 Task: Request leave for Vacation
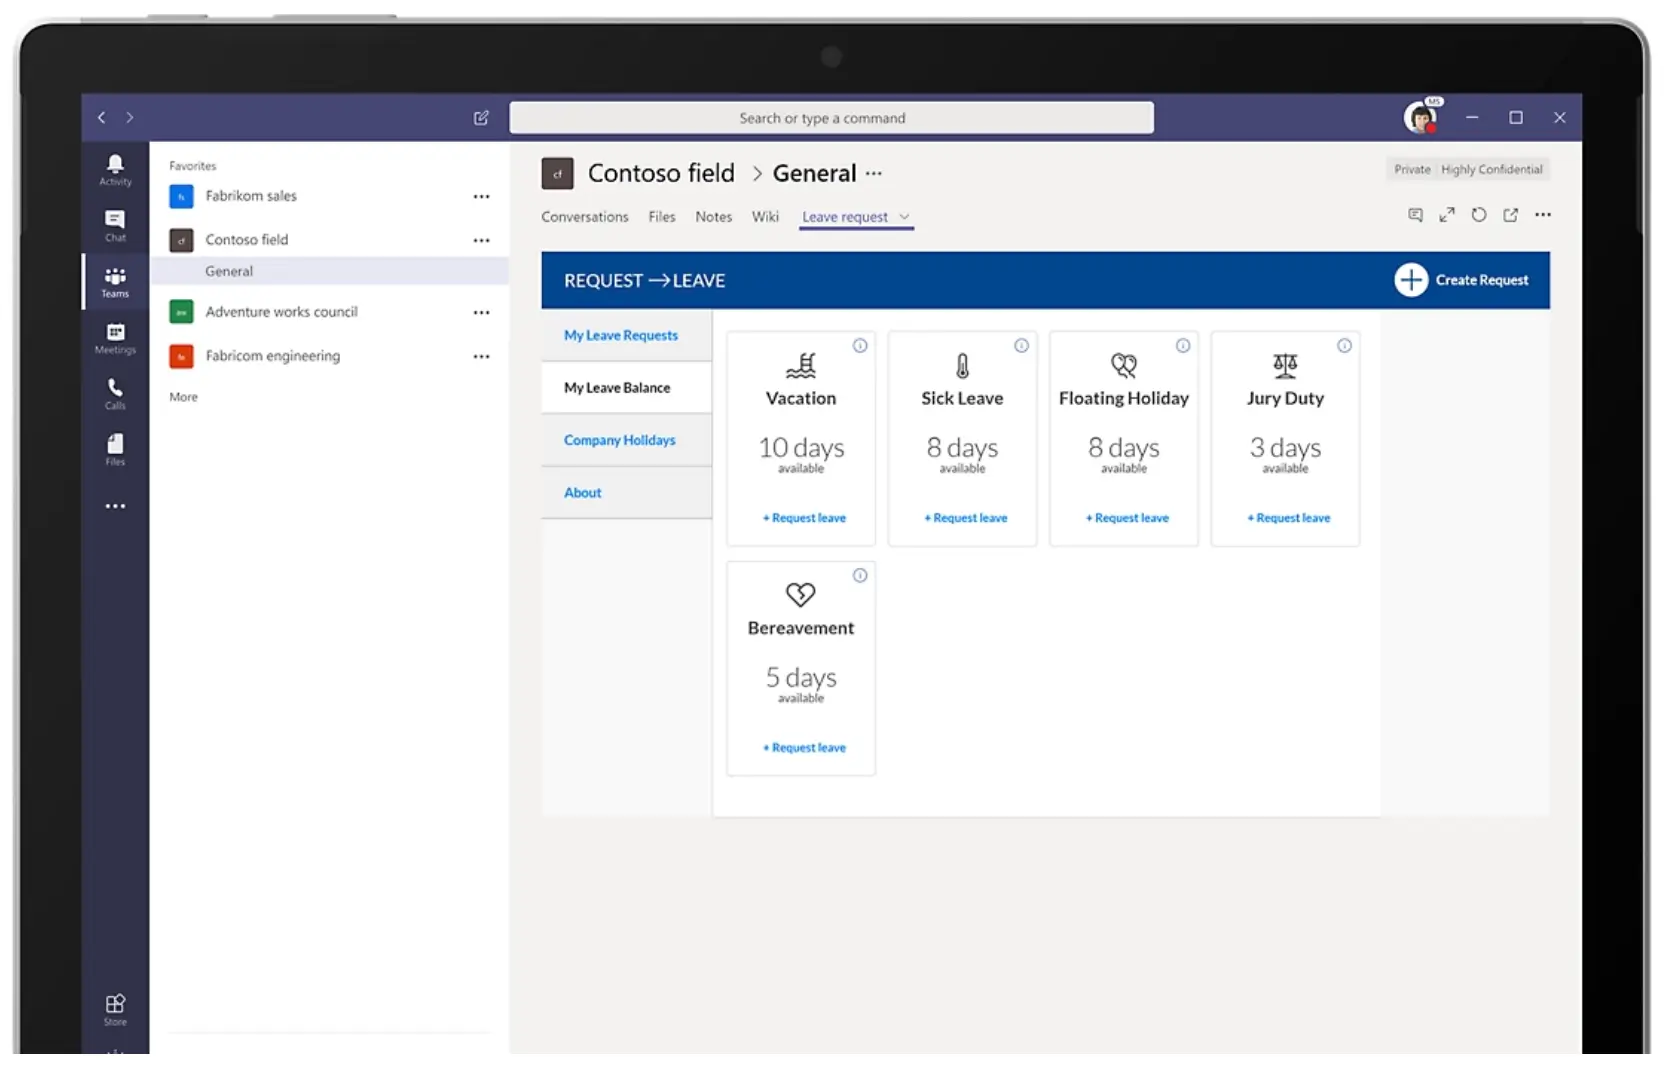tap(804, 518)
